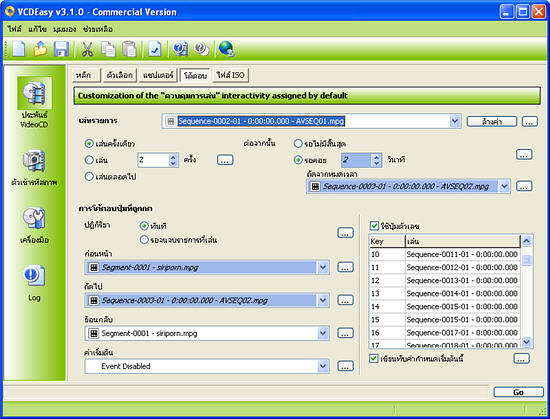Expand the play item Sequence-0002-01 dropdown
The image size is (550, 419).
pos(455,121)
